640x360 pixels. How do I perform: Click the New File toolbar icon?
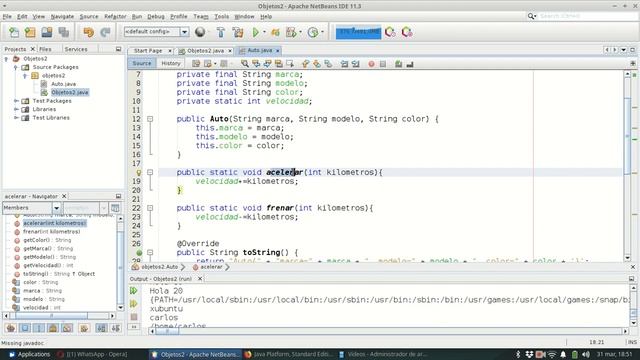click(x=14, y=32)
